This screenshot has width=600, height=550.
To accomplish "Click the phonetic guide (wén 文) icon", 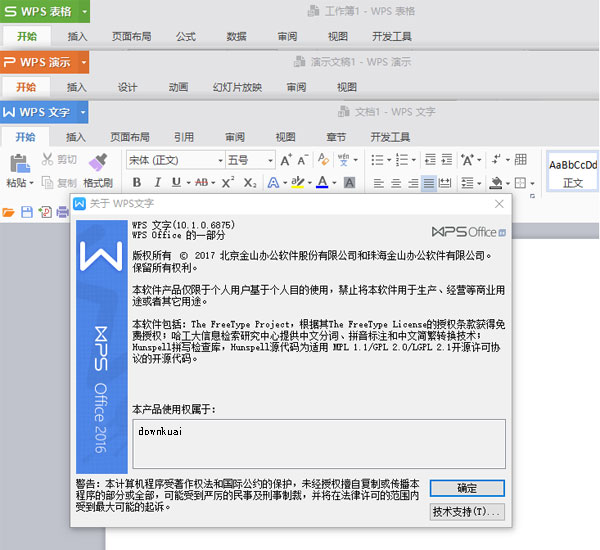I will (x=344, y=160).
